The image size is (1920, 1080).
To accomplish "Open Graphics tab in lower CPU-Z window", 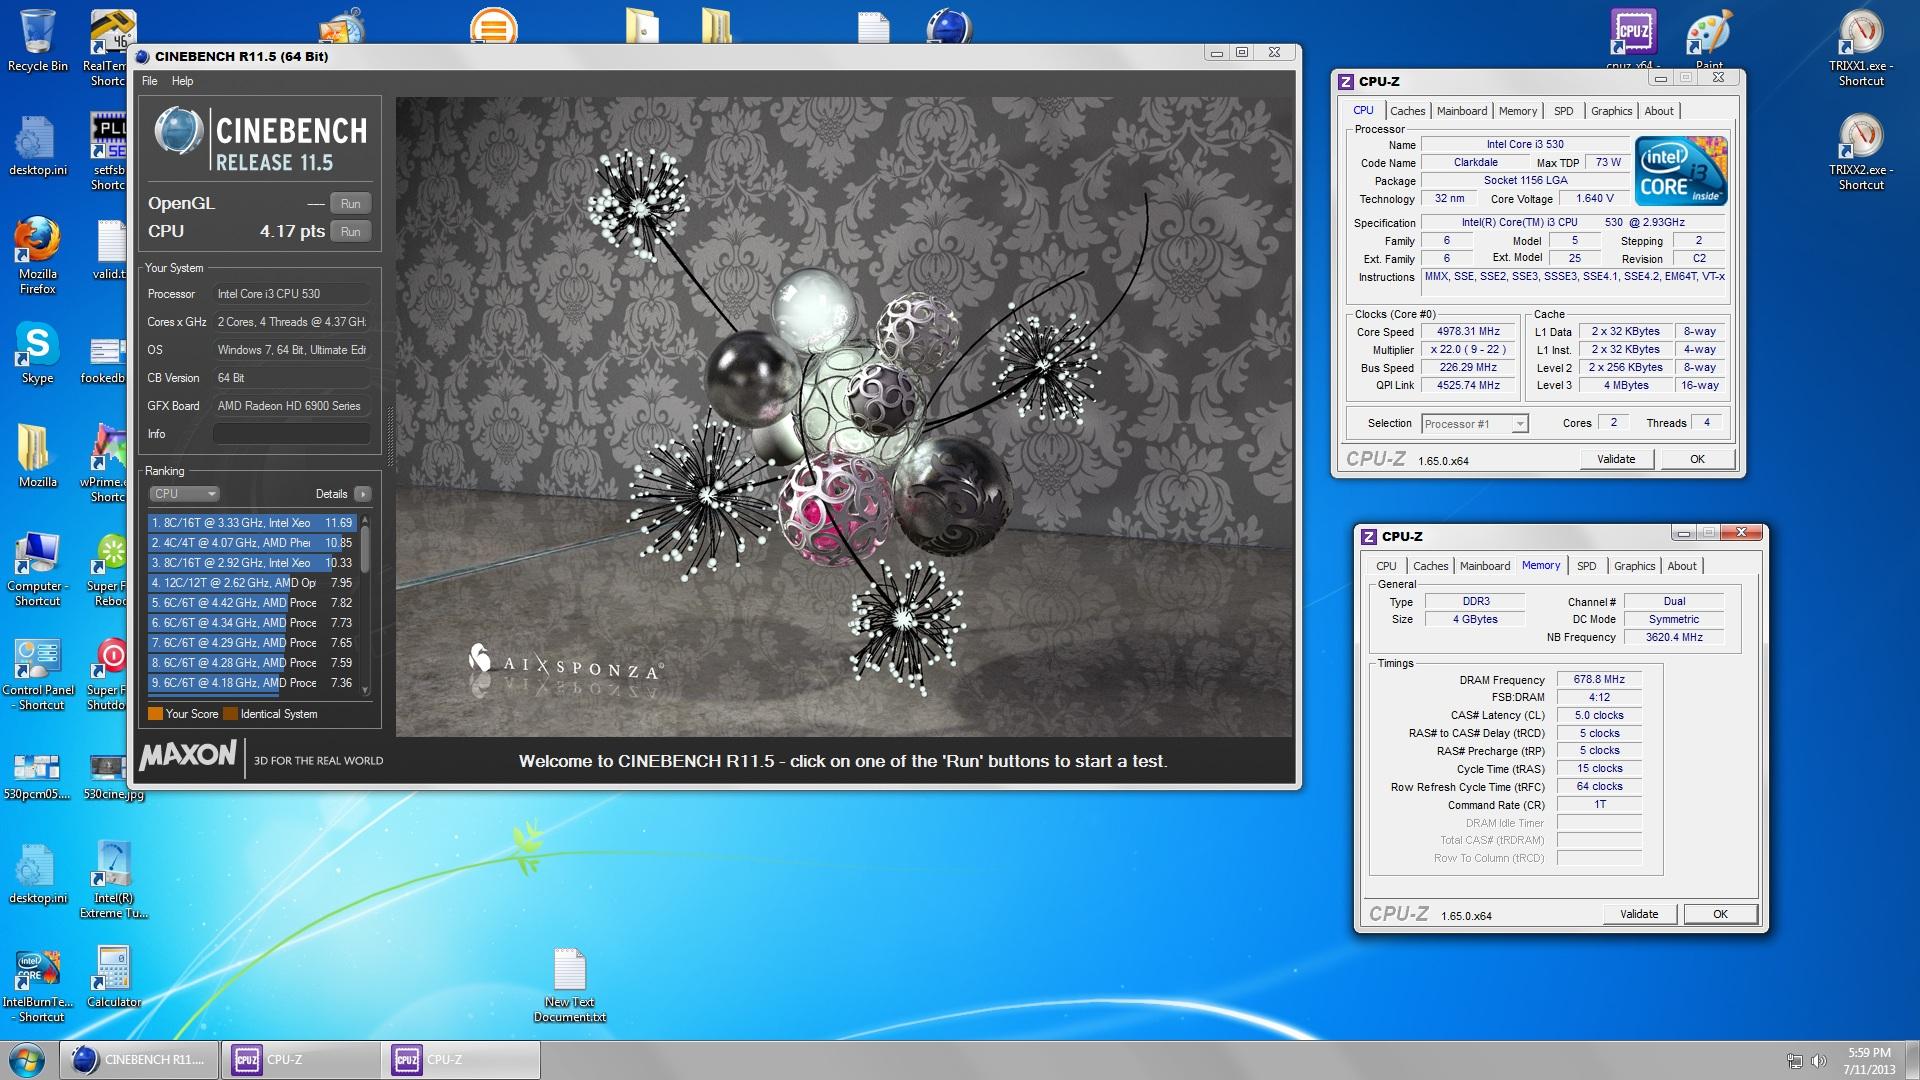I will (1634, 566).
